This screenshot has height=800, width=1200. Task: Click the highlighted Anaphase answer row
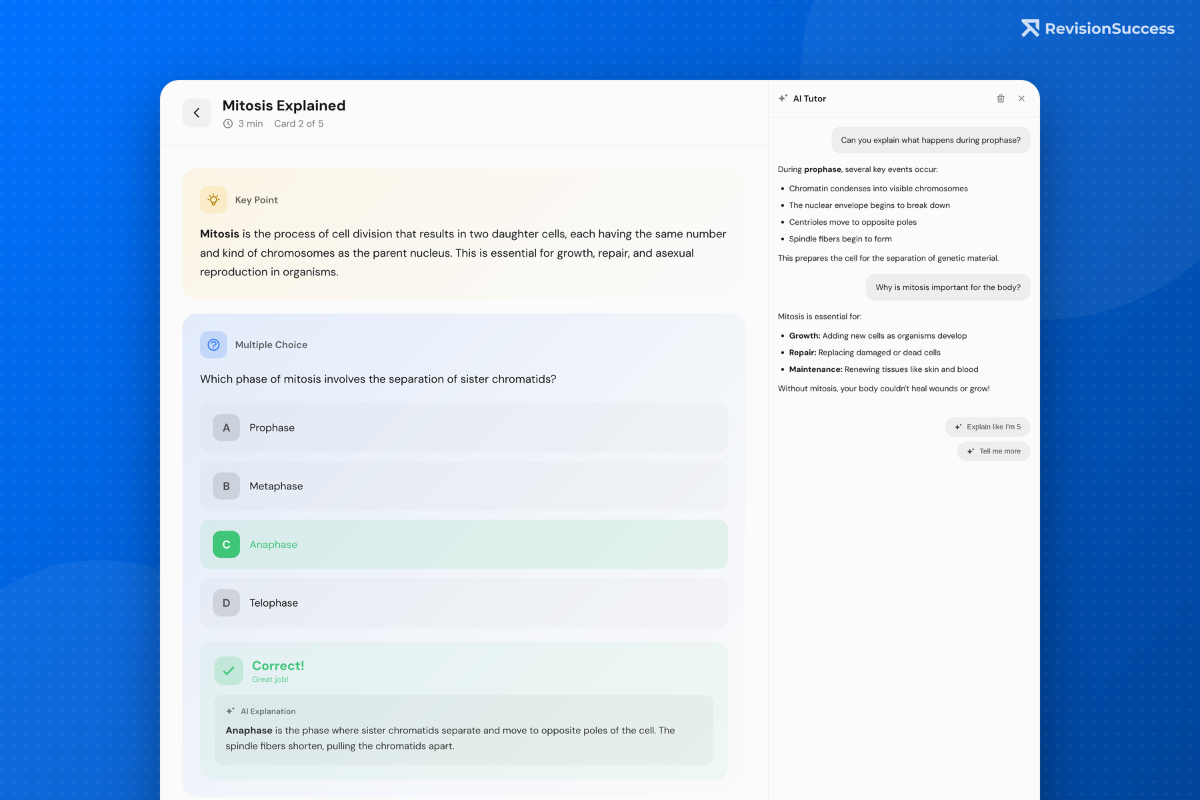coord(464,544)
